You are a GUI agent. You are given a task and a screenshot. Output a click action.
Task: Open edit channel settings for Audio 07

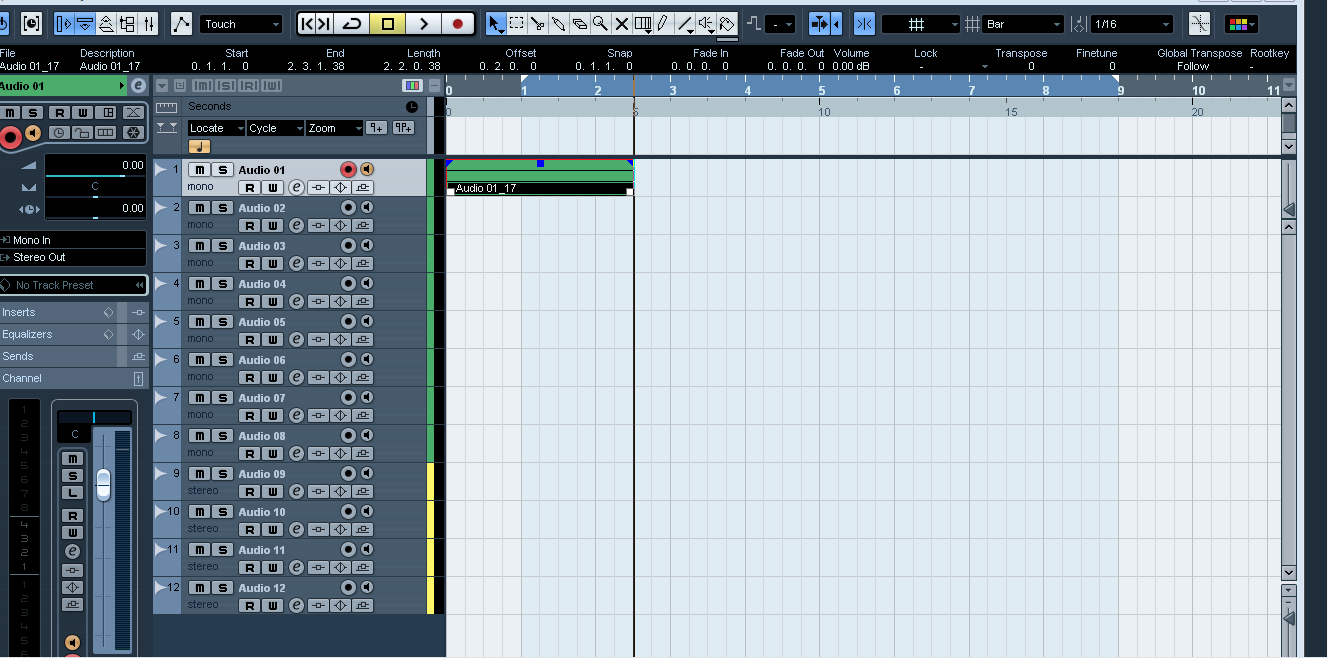pyautogui.click(x=296, y=416)
